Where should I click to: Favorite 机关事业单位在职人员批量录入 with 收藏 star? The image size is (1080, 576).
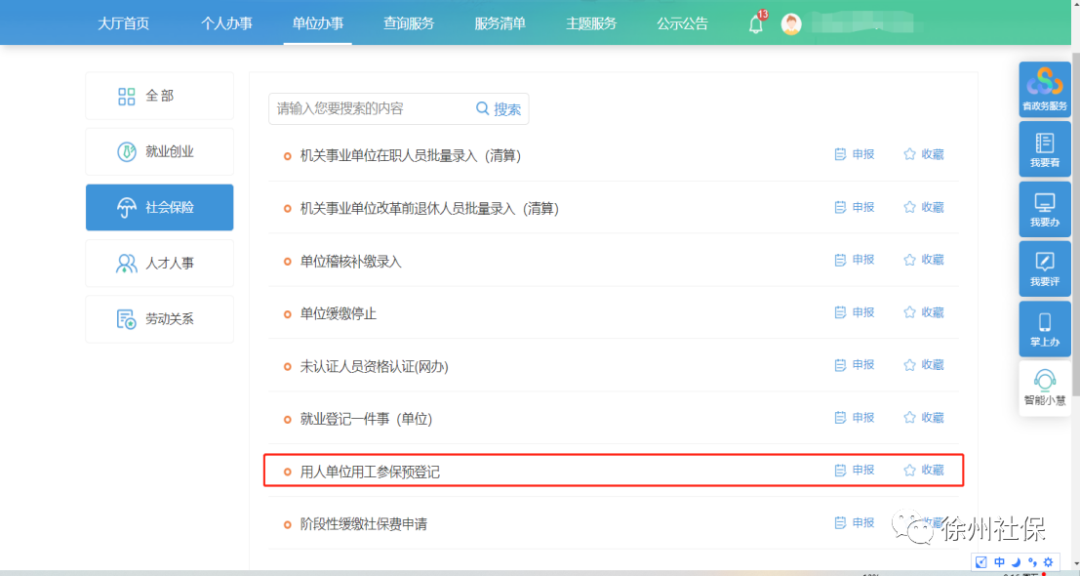[923, 154]
